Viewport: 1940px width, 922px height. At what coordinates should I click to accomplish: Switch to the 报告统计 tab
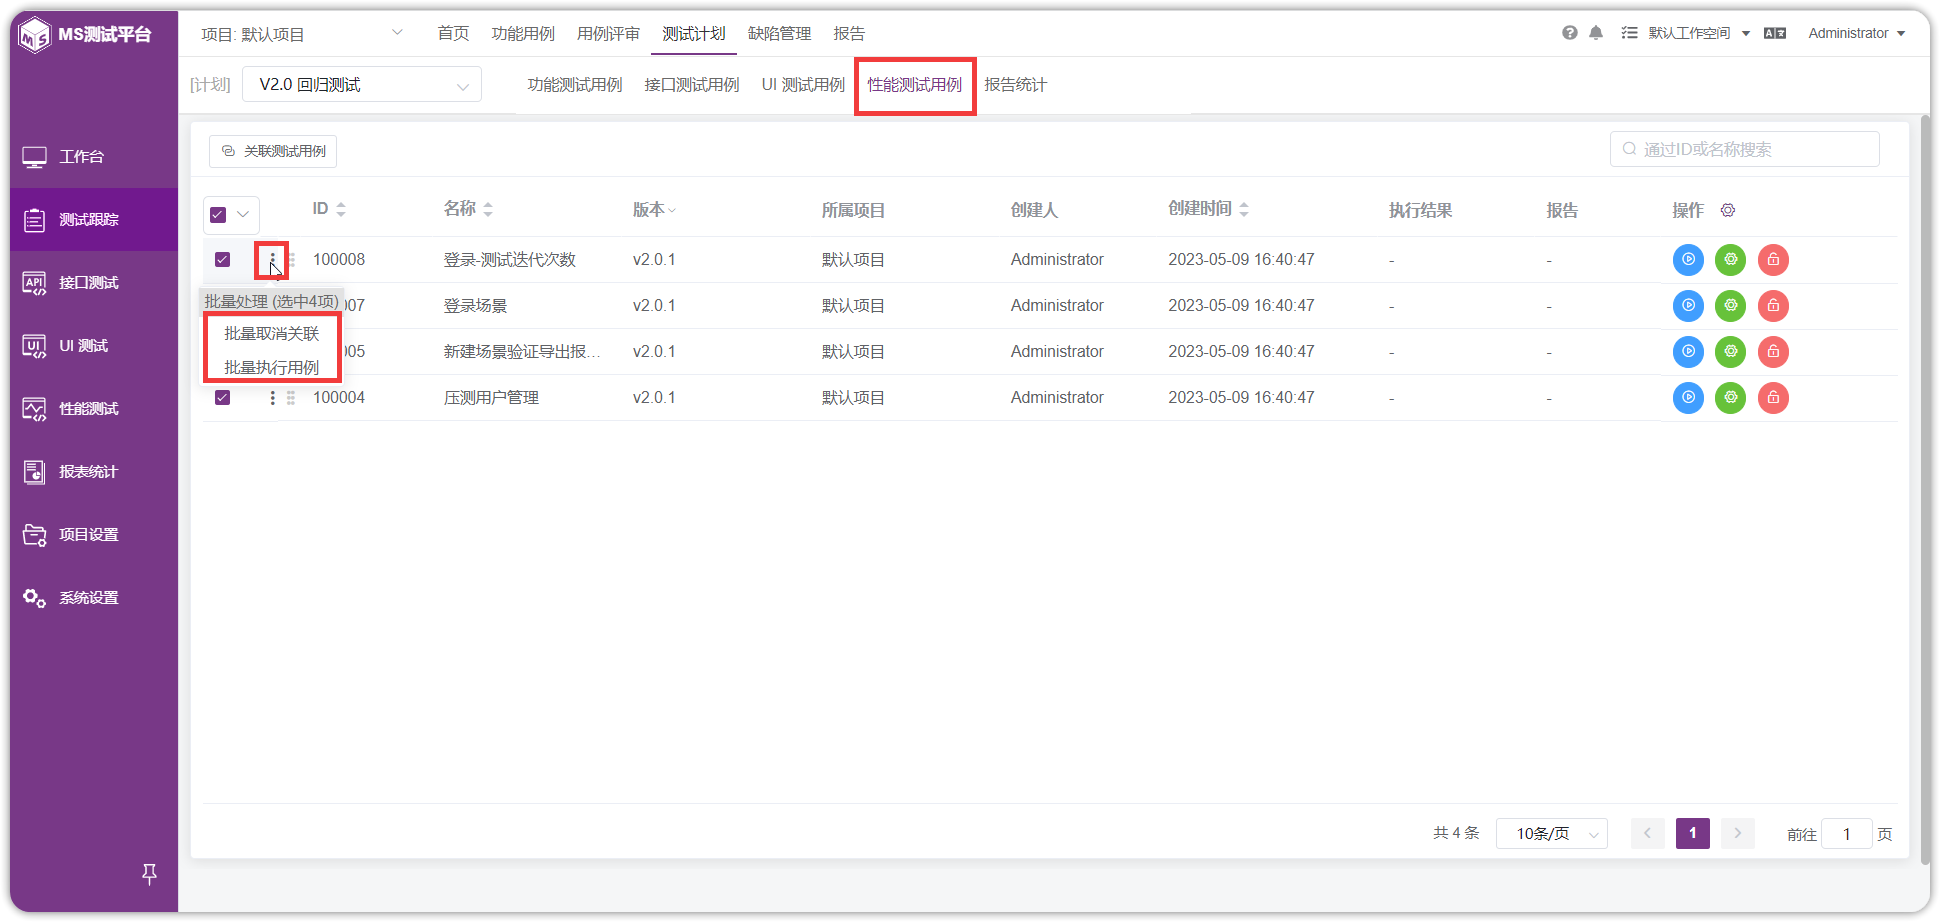(1015, 85)
